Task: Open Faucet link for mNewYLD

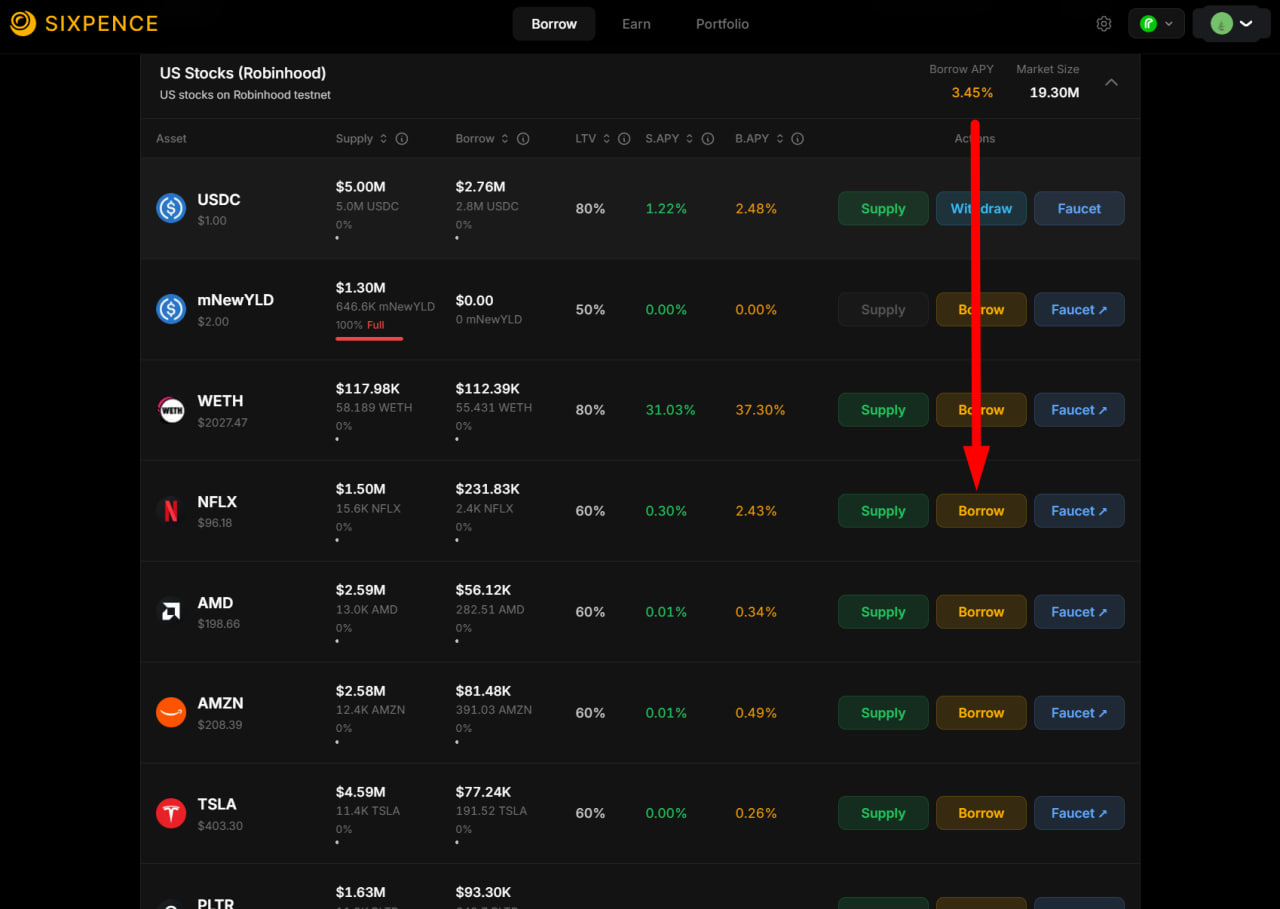Action: click(1079, 309)
